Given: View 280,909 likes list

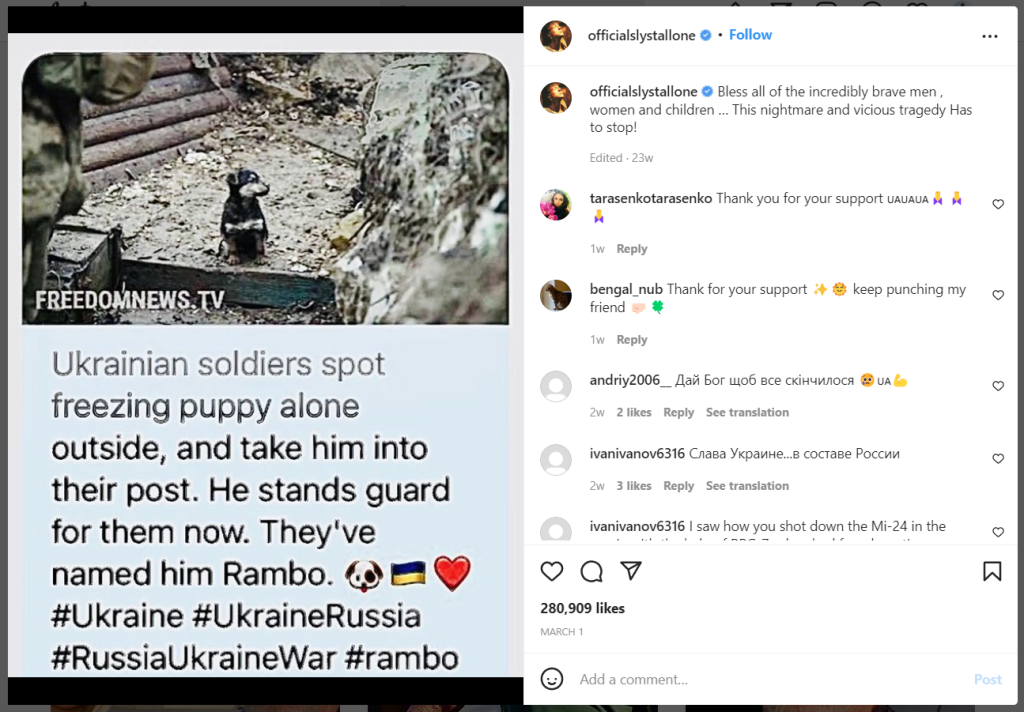Looking at the screenshot, I should (583, 608).
